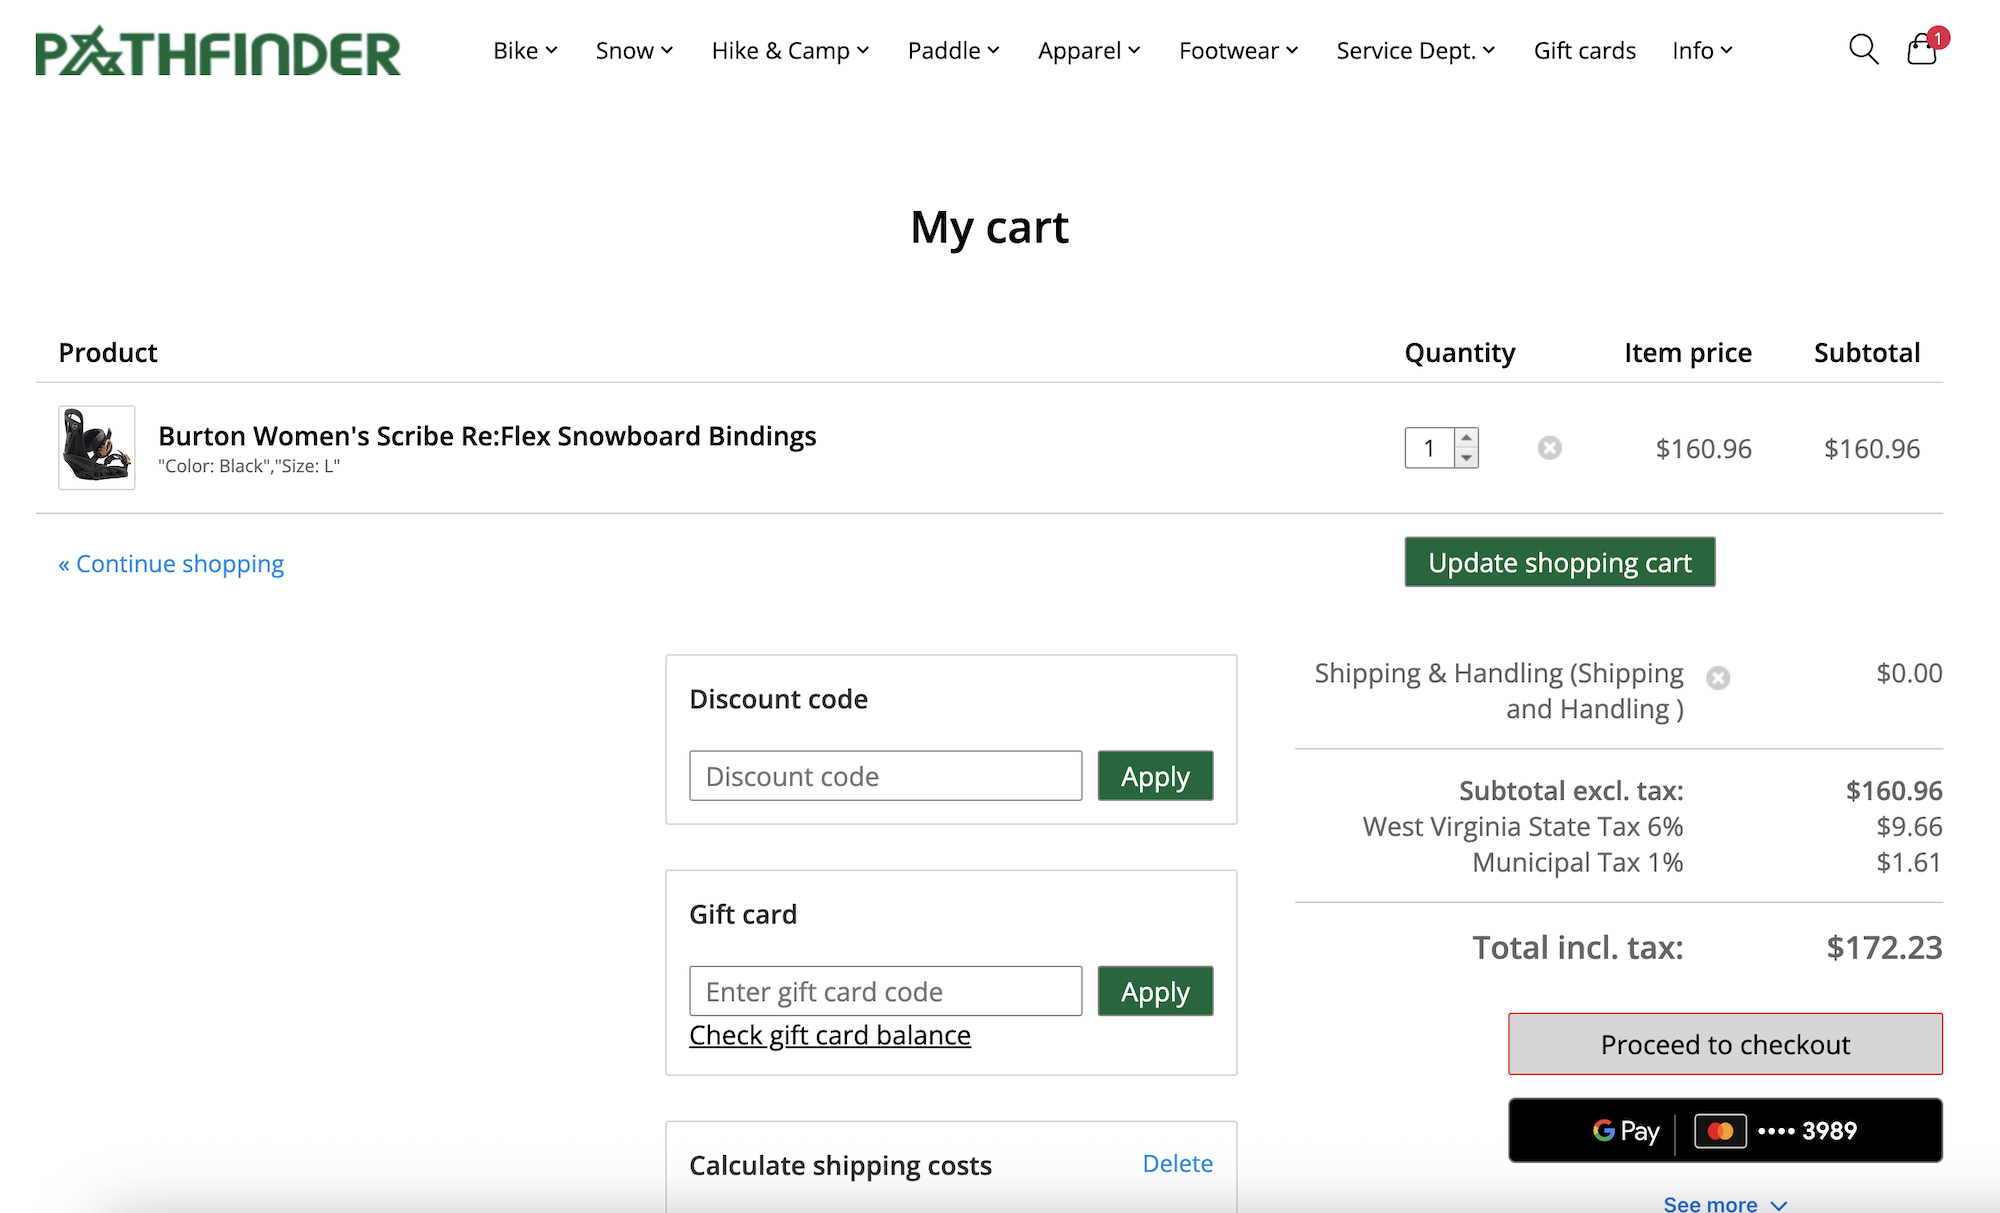
Task: Expand the Snow menu
Action: [634, 50]
